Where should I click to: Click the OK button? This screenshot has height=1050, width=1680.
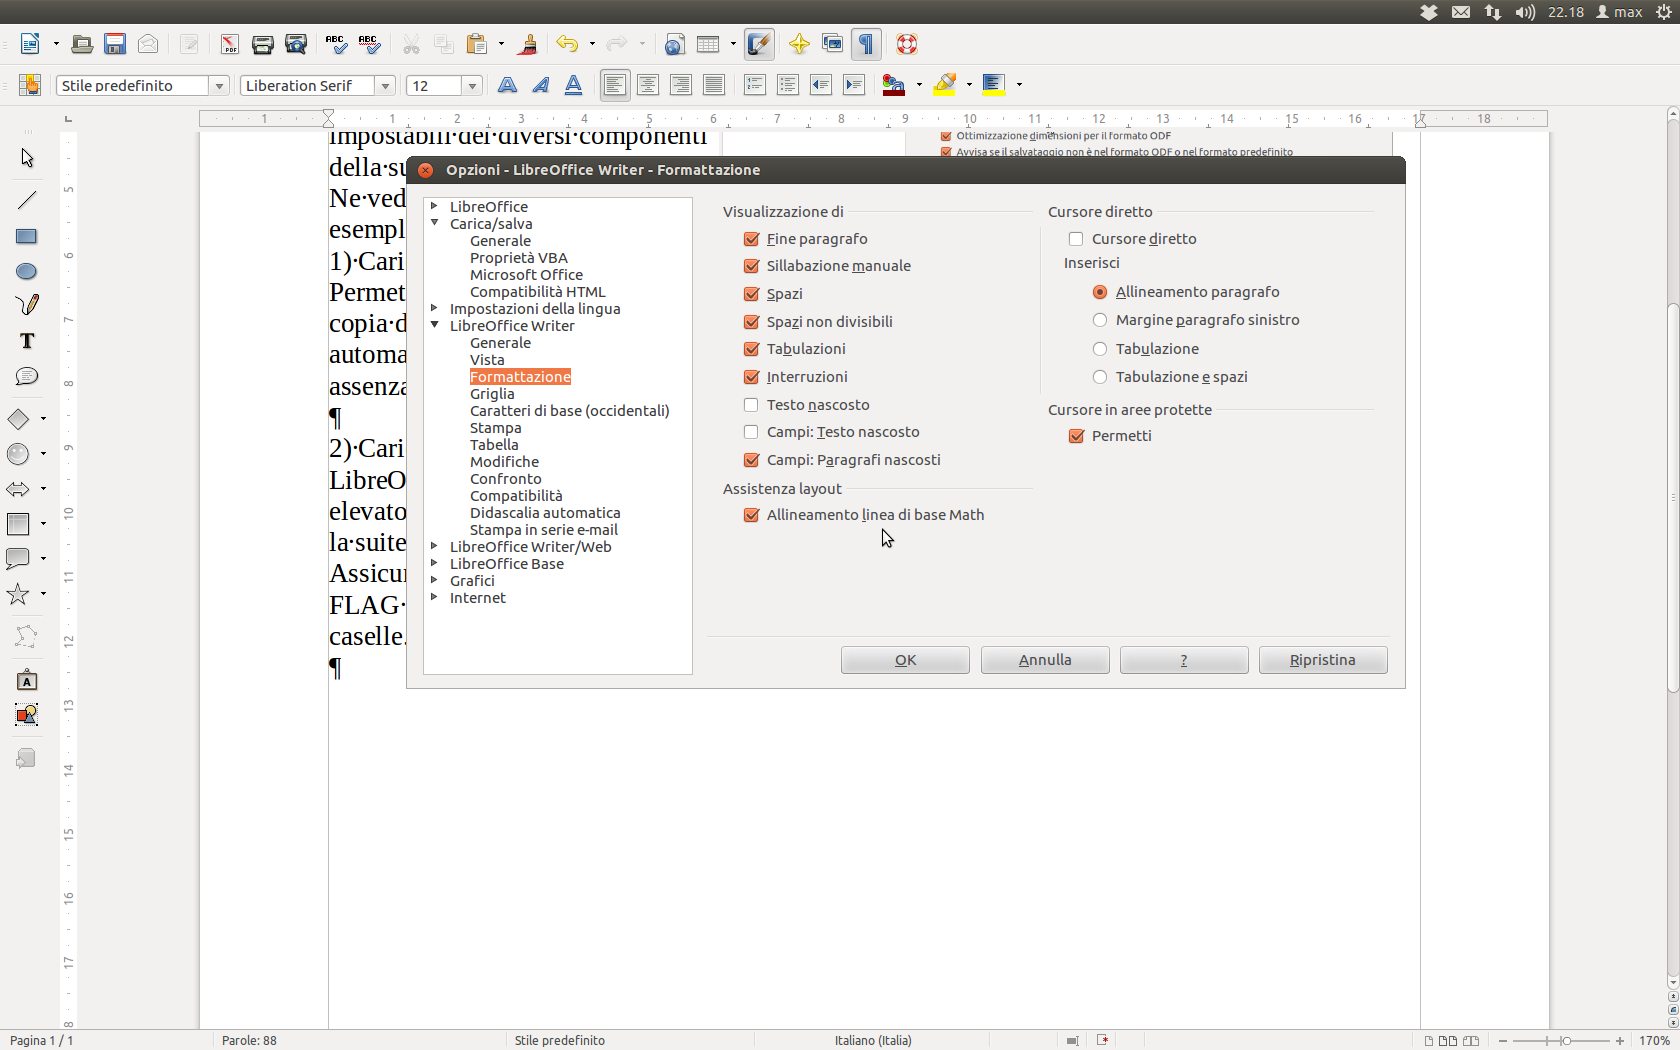tap(905, 660)
